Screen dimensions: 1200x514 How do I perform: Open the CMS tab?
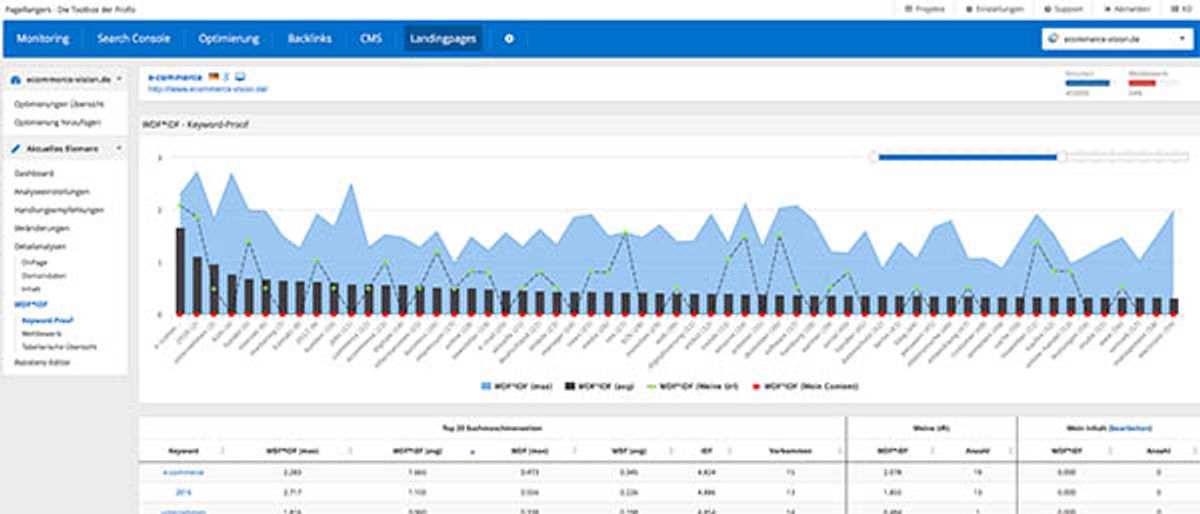(371, 39)
